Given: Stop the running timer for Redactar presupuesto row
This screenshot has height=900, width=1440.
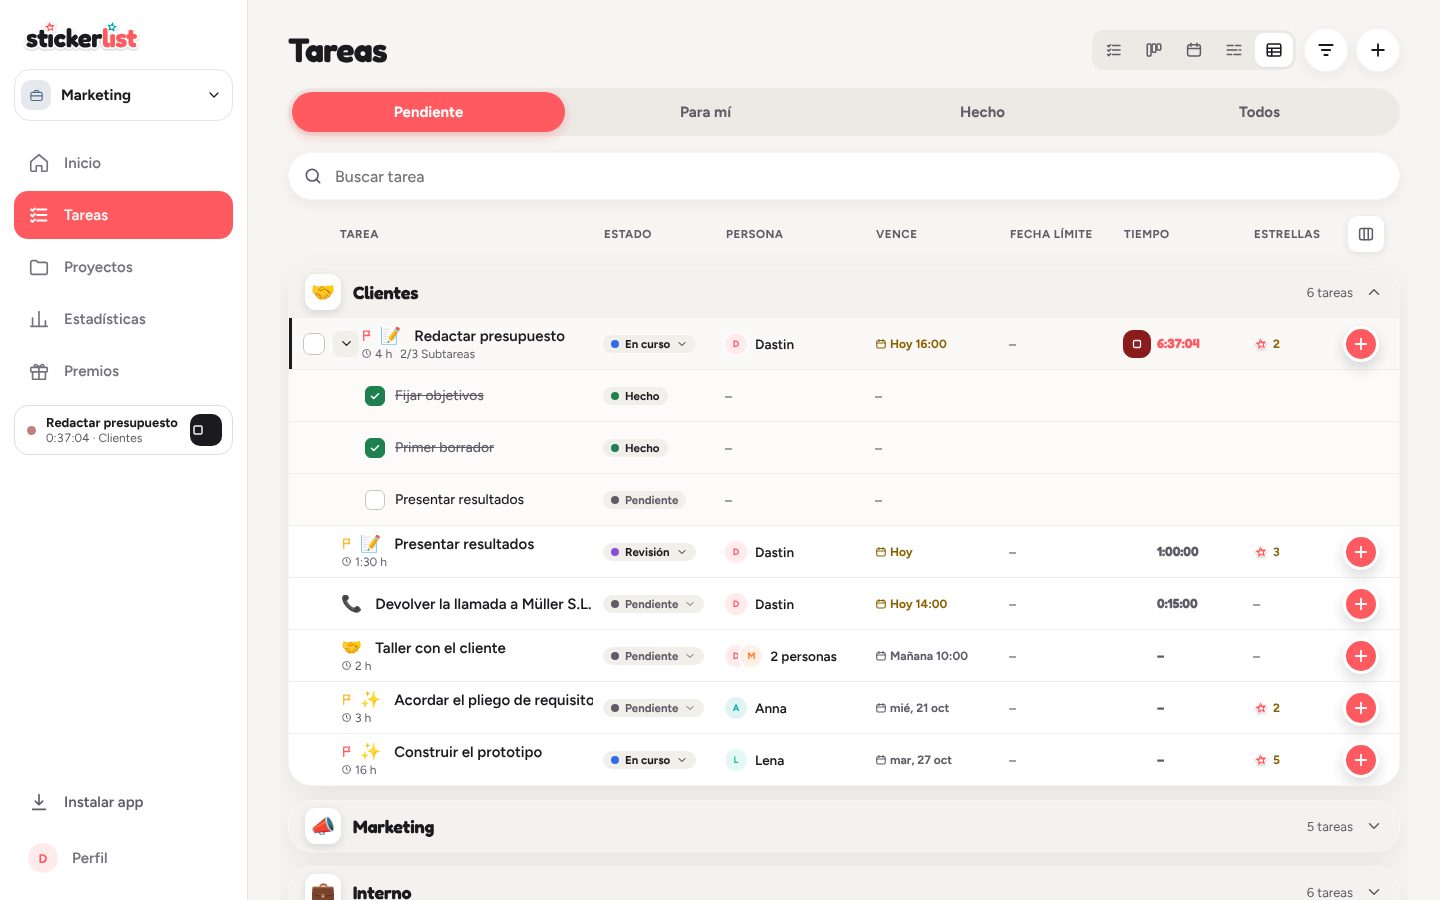Looking at the screenshot, I should point(1137,344).
